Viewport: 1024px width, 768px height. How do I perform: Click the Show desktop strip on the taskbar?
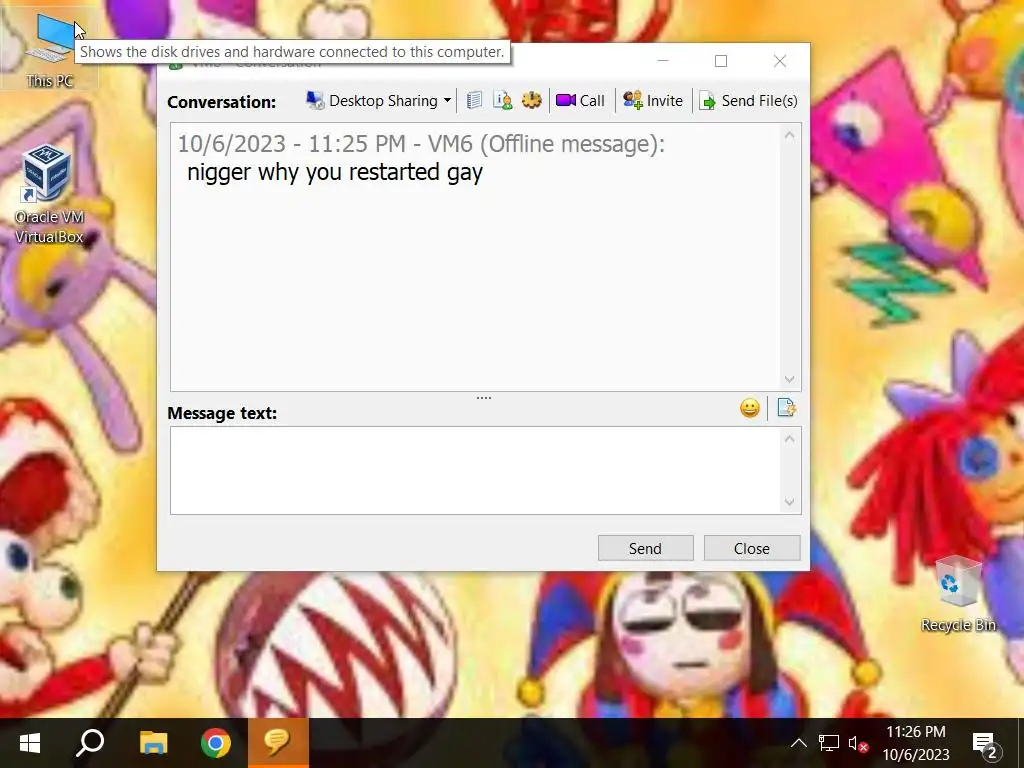click(x=1021, y=743)
